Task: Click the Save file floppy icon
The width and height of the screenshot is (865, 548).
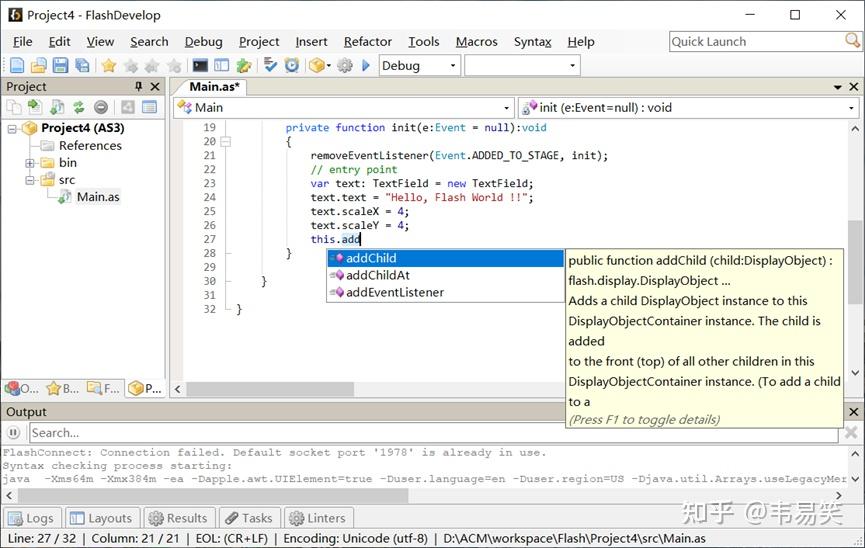Action: [60, 66]
